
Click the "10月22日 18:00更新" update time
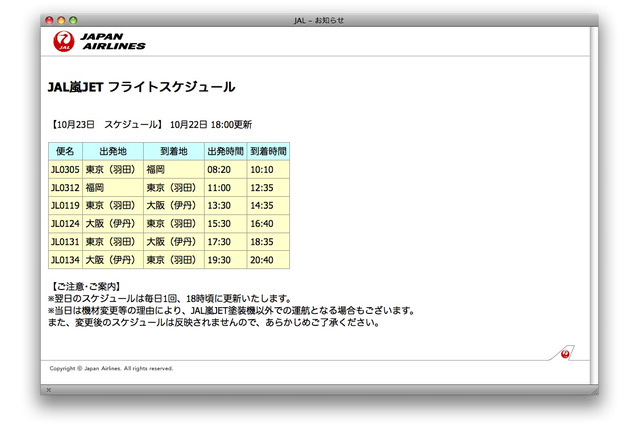[x=211, y=124]
